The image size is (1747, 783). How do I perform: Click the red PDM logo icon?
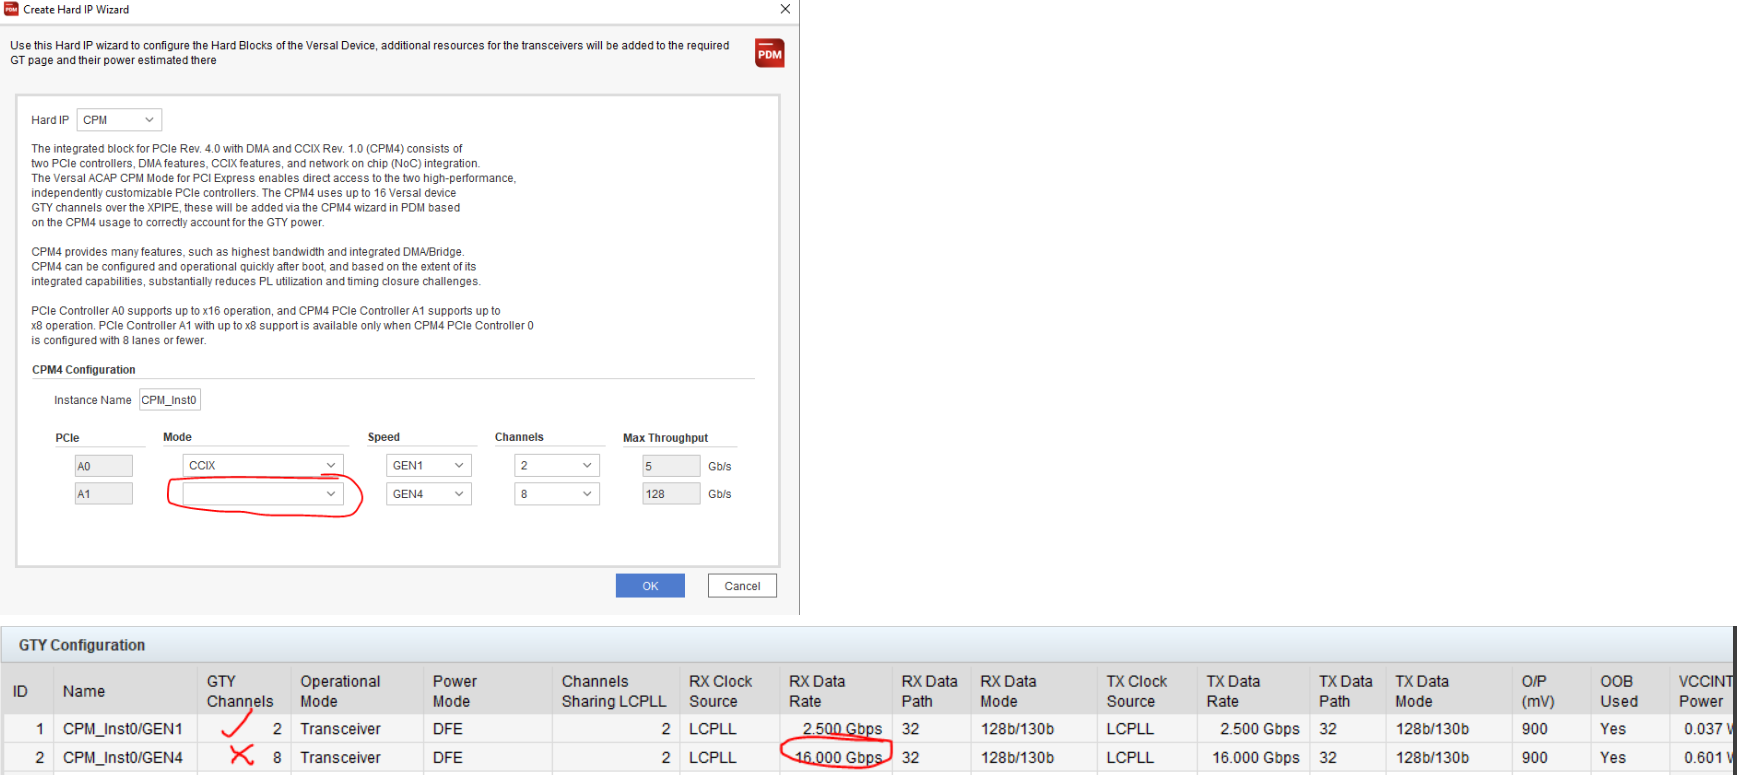(x=769, y=54)
